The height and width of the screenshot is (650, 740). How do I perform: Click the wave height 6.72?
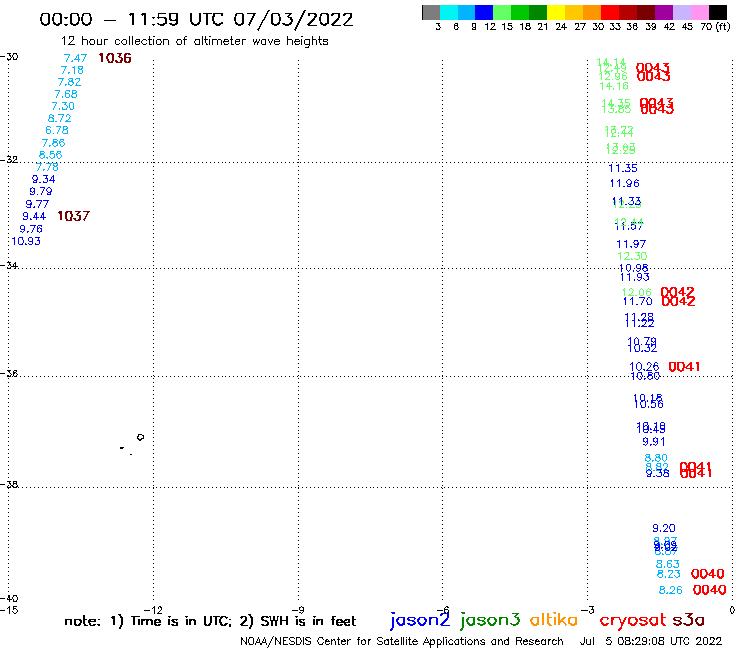59,118
